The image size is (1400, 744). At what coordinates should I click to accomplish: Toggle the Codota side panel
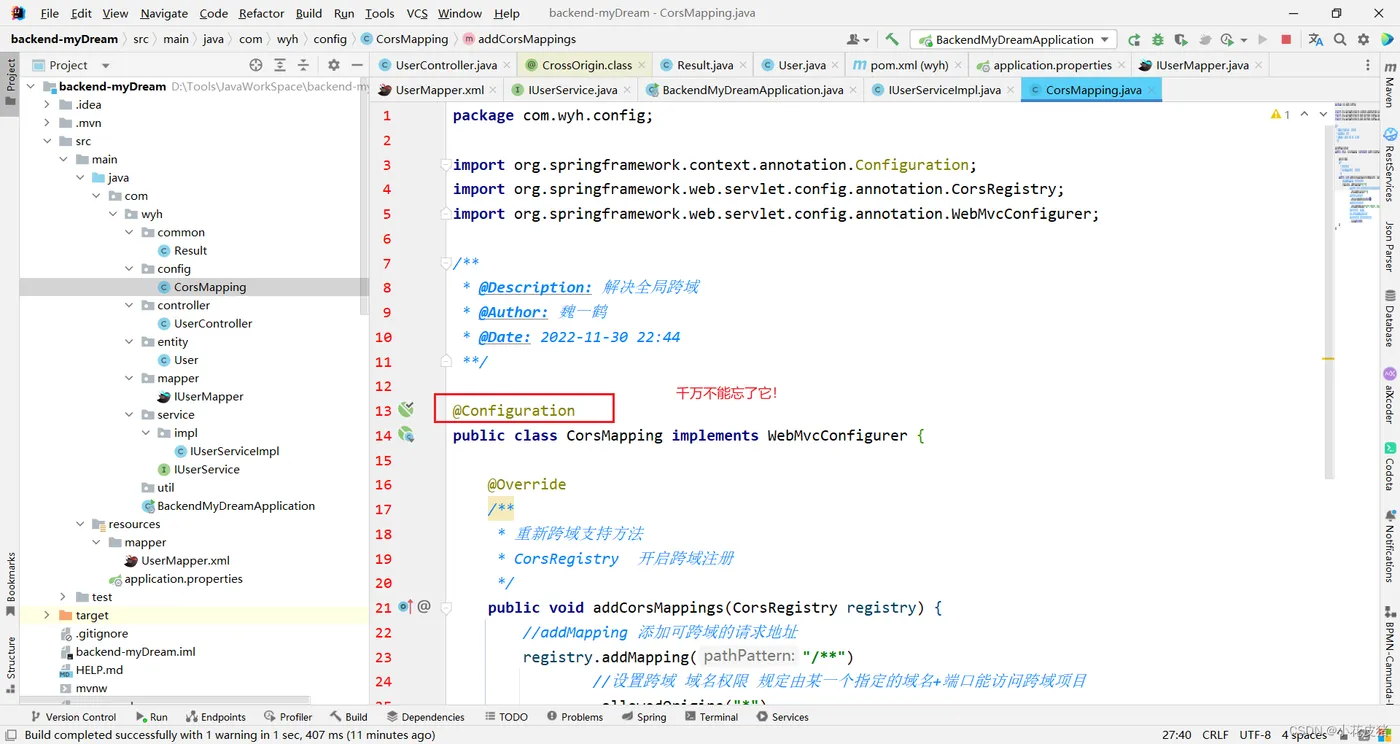(1390, 466)
